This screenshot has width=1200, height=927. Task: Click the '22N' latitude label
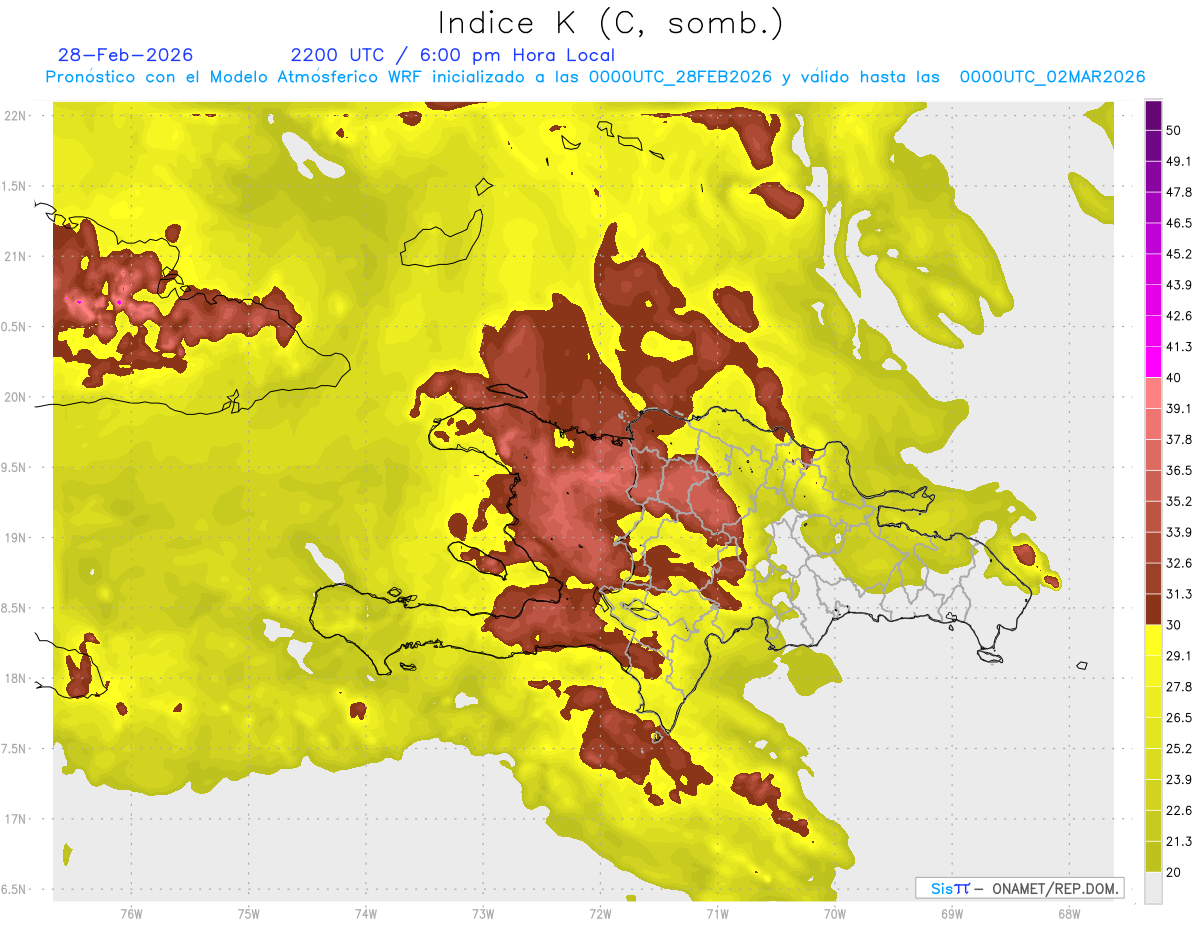pyautogui.click(x=15, y=115)
